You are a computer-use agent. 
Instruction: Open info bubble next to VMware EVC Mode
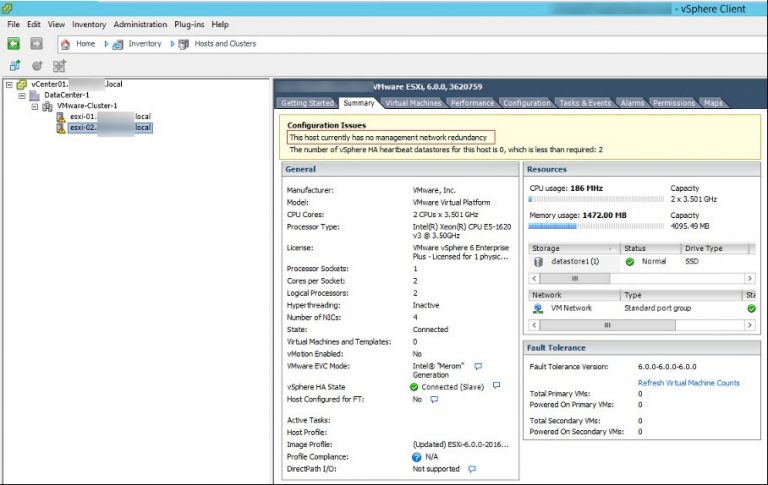[x=478, y=367]
